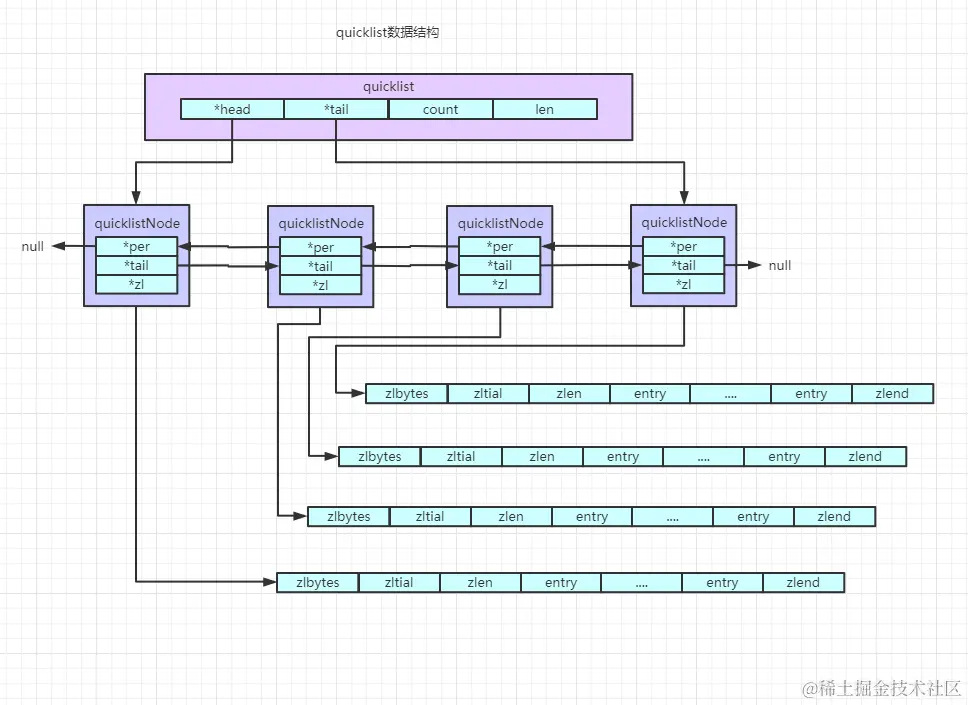Select *per in the rightmost quicklistNode
Screen dimensions: 968x705
point(683,246)
